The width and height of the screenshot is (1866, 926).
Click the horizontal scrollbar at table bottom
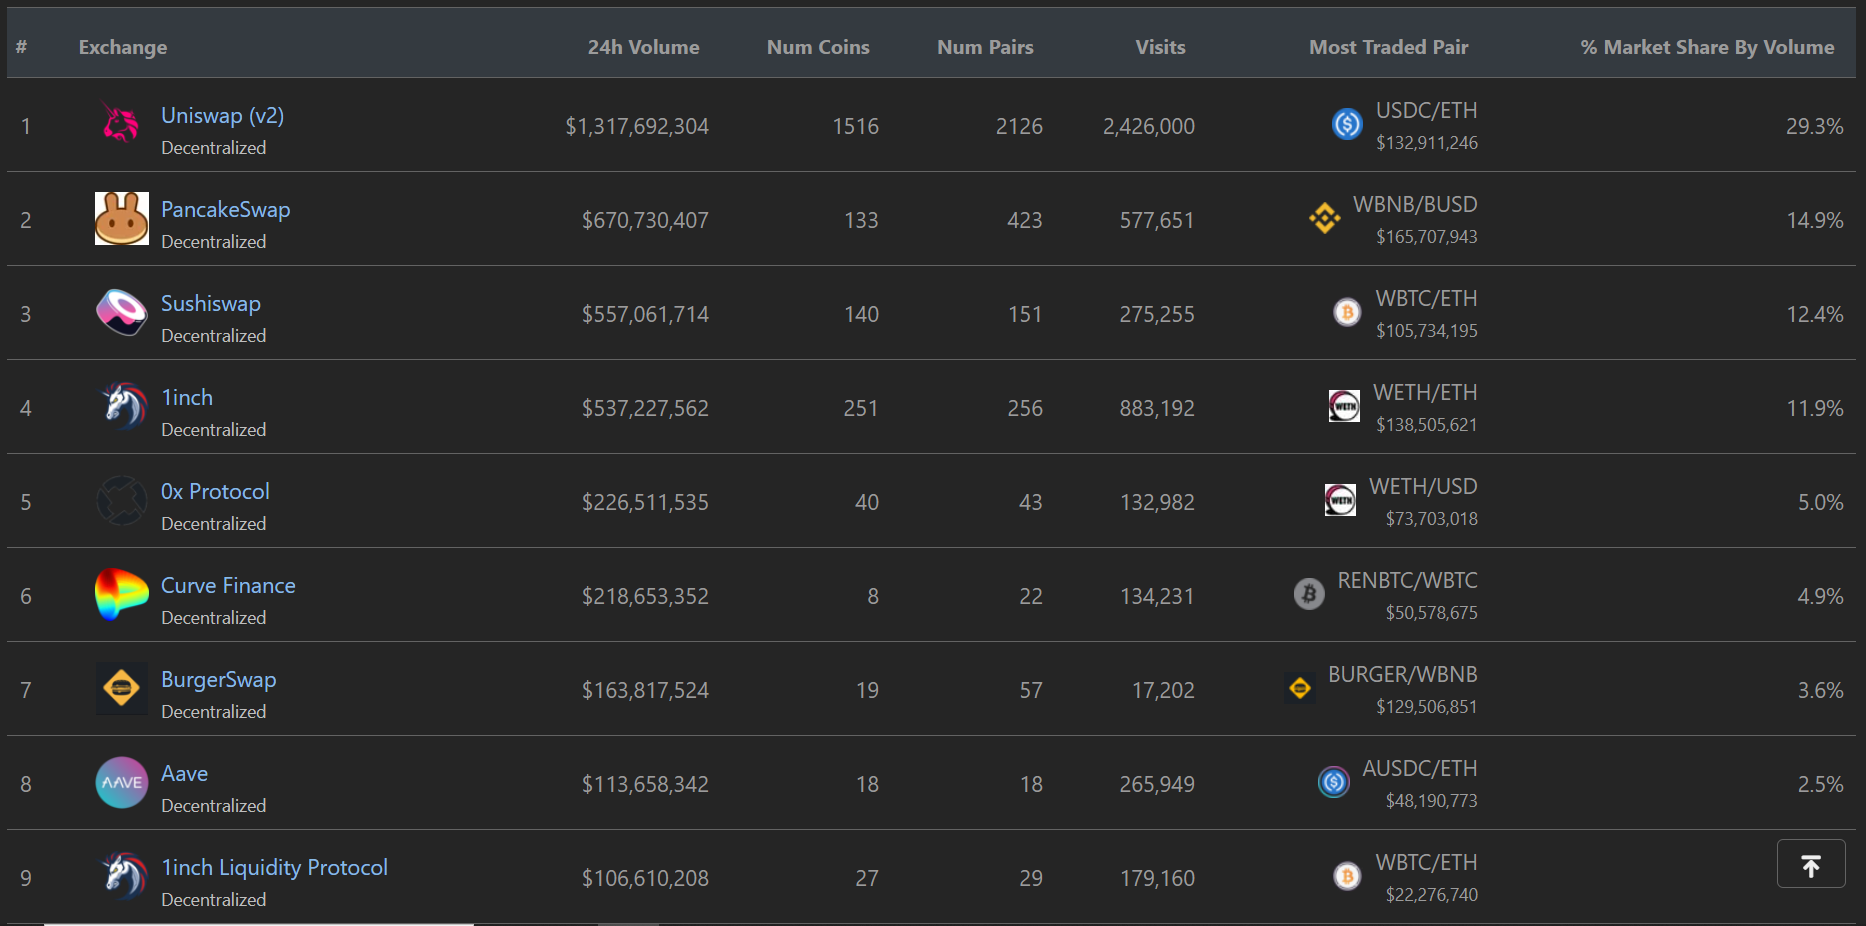click(x=258, y=924)
